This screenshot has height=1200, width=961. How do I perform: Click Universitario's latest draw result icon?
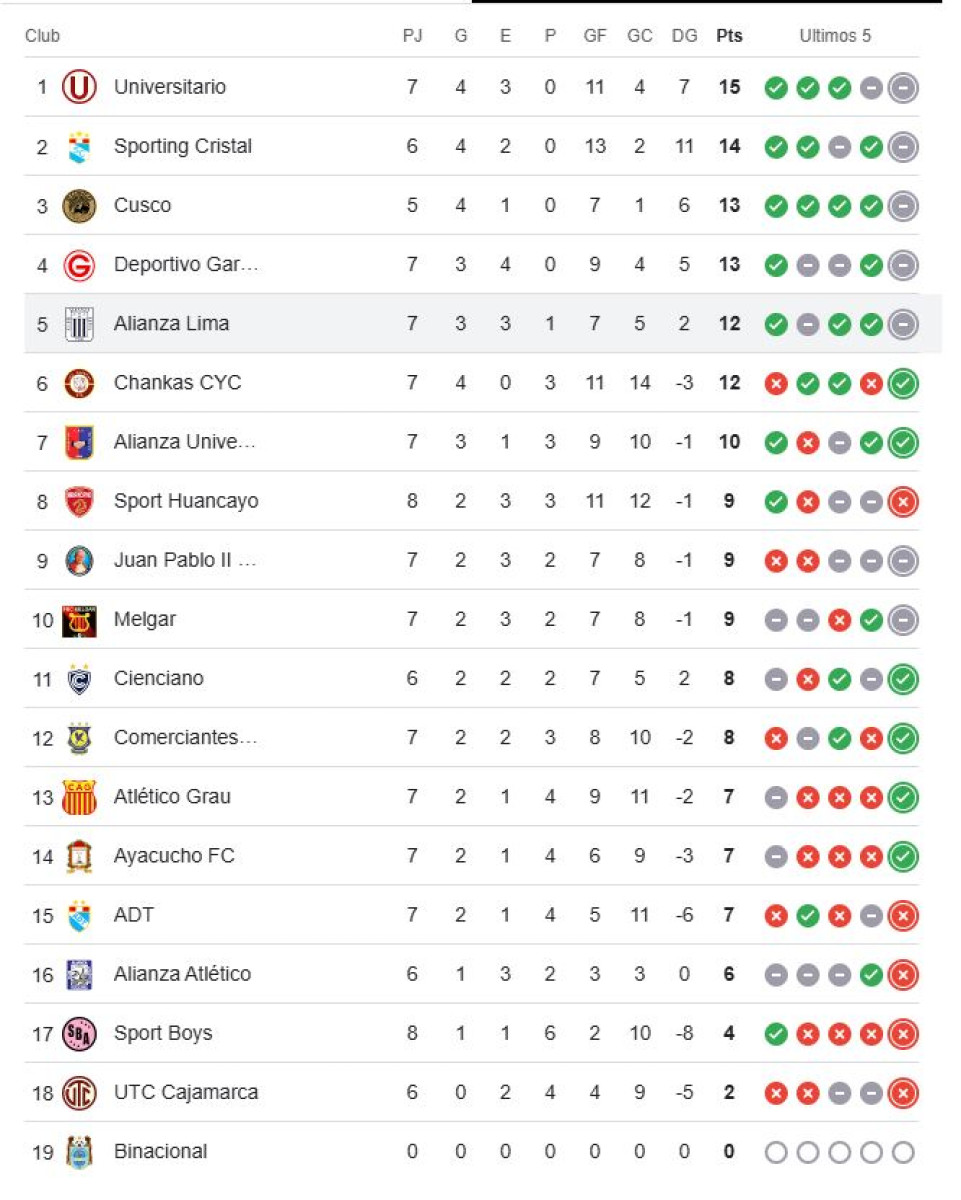[x=903, y=88]
